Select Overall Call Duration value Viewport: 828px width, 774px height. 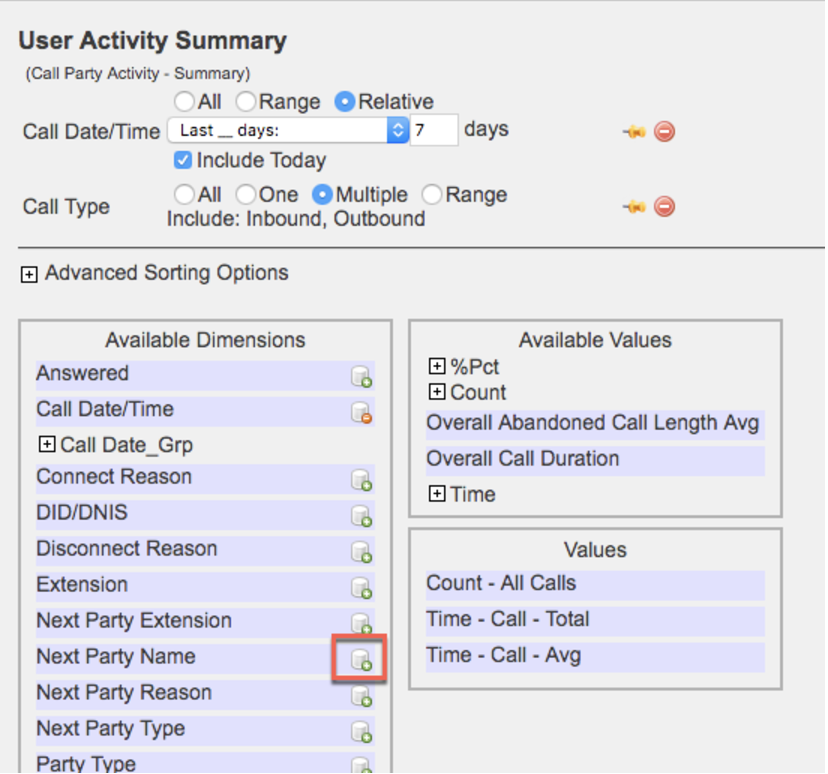(x=523, y=459)
